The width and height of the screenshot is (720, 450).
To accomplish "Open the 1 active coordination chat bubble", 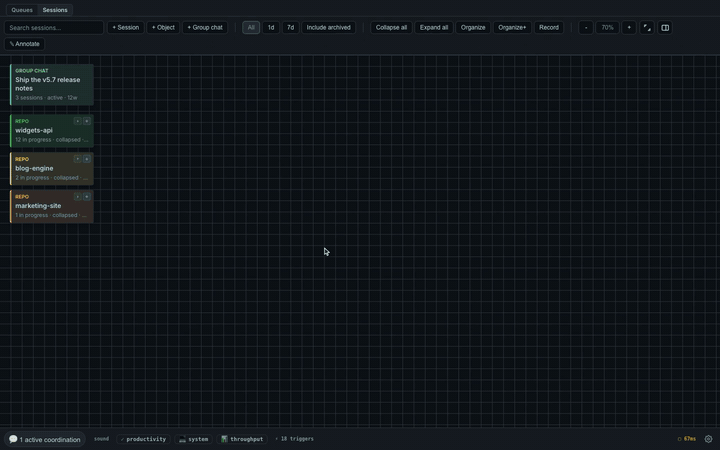I will pyautogui.click(x=45, y=439).
